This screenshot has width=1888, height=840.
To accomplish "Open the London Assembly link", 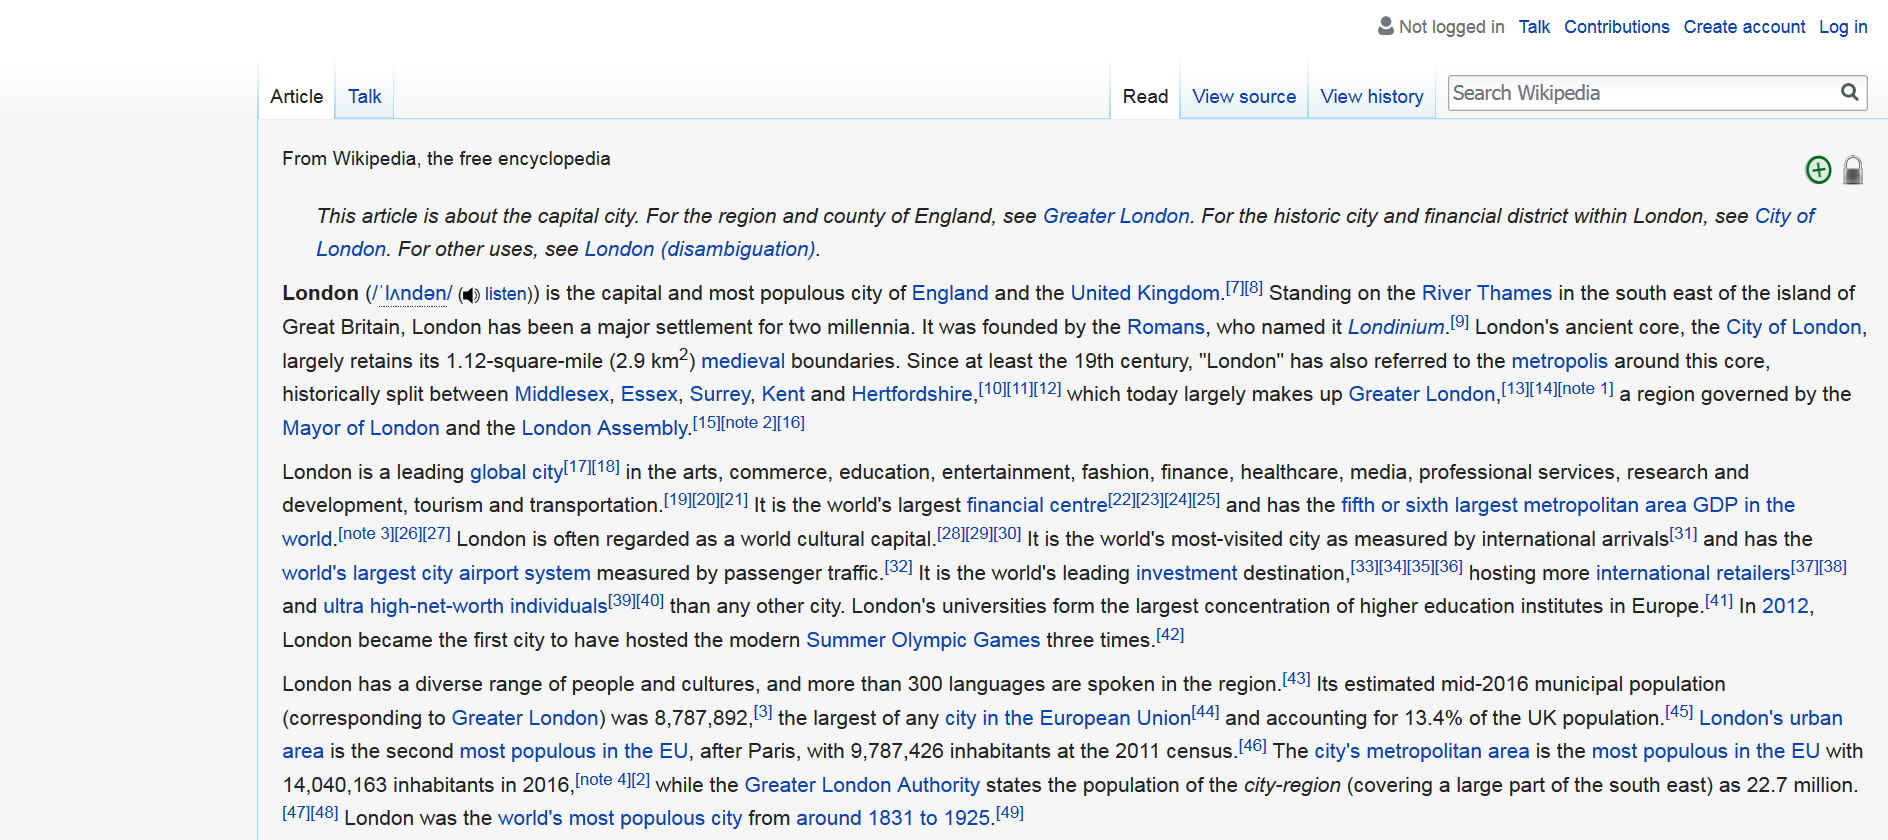I will 605,428.
